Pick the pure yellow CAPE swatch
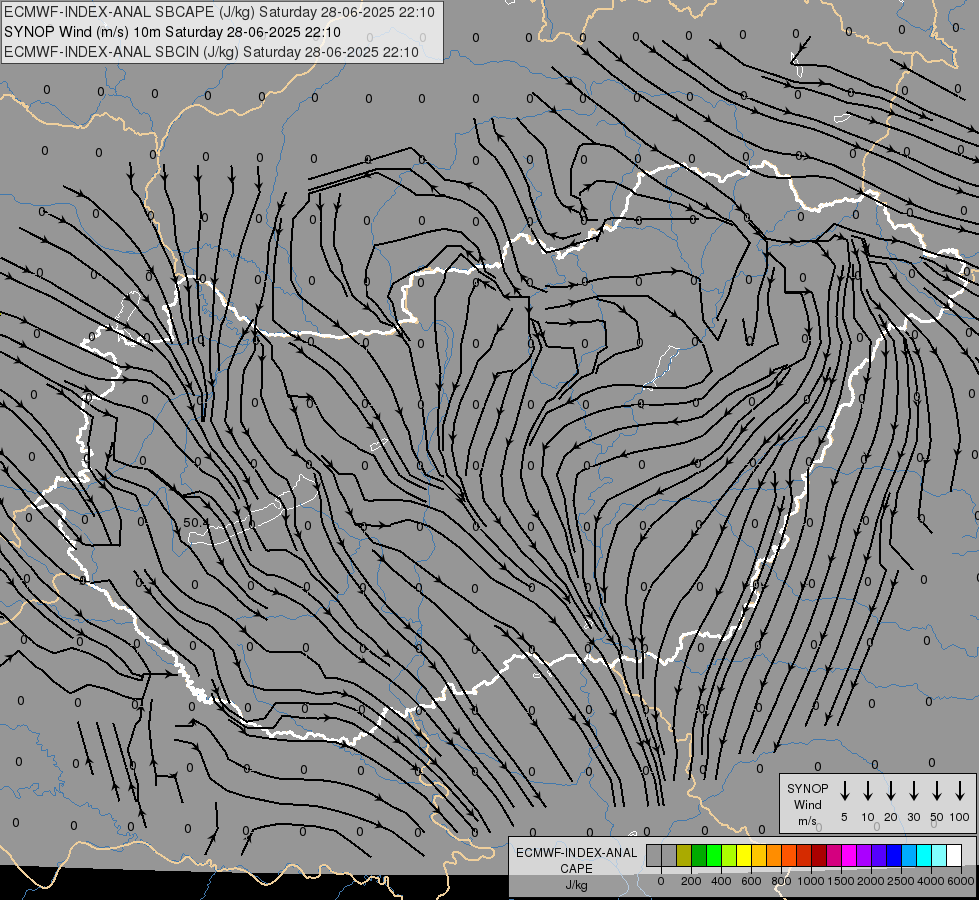Viewport: 979px width, 900px height. (x=744, y=855)
